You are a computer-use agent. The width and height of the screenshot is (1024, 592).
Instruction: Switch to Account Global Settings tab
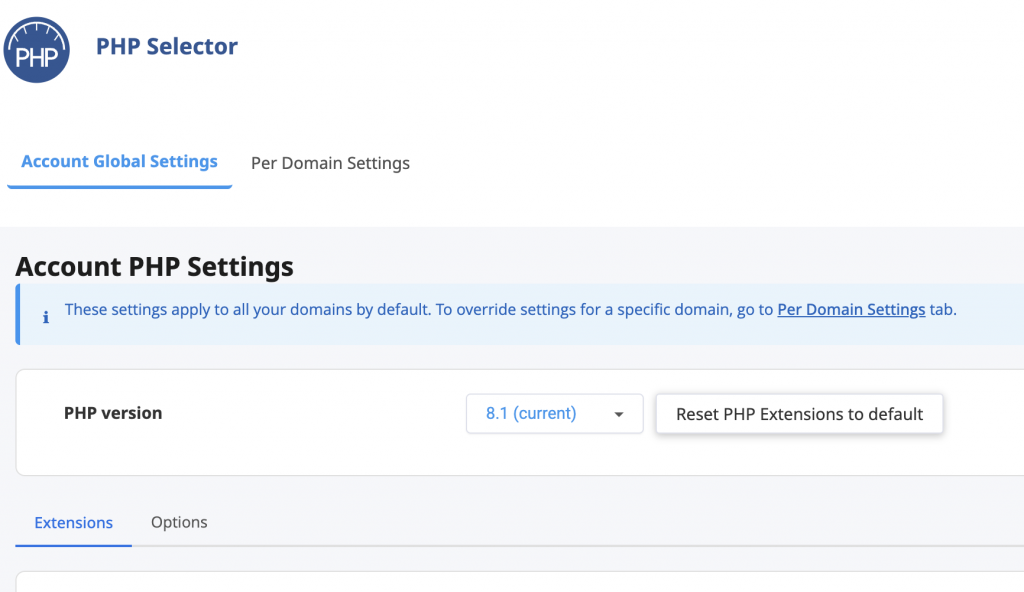(120, 161)
